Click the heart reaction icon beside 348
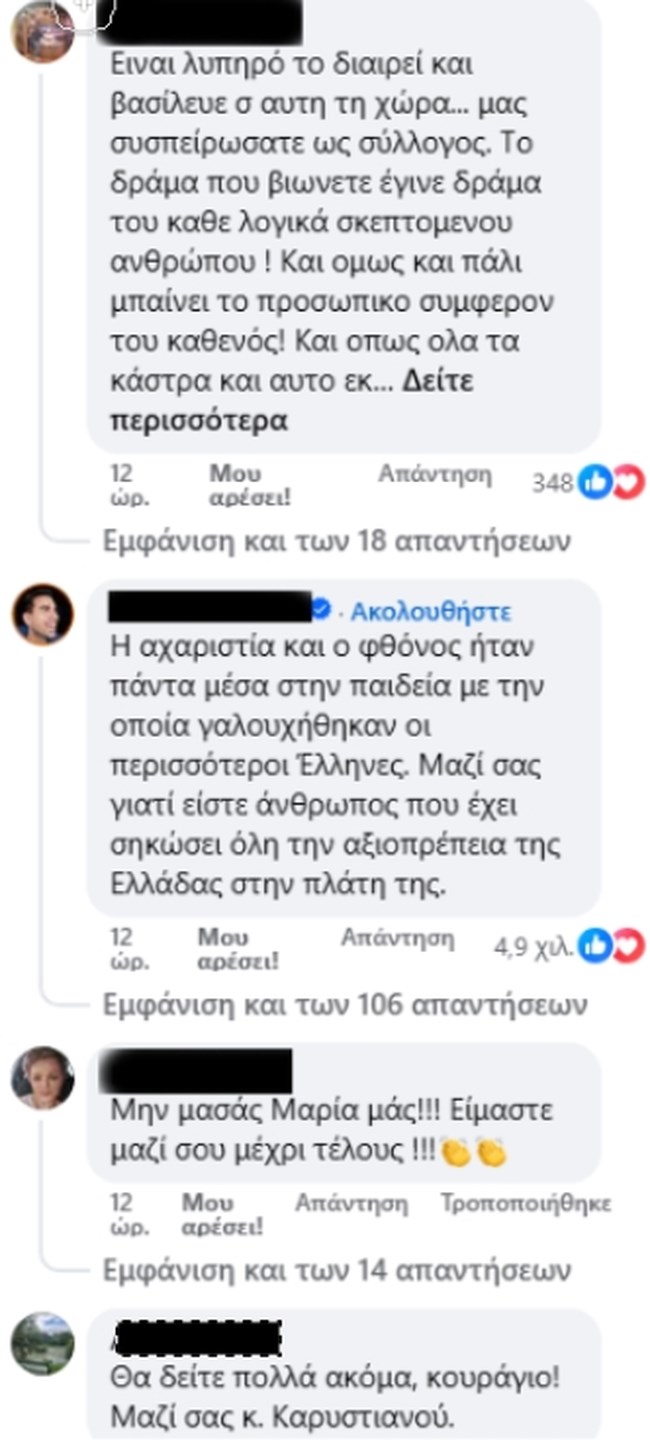650x1453 pixels. pos(625,482)
